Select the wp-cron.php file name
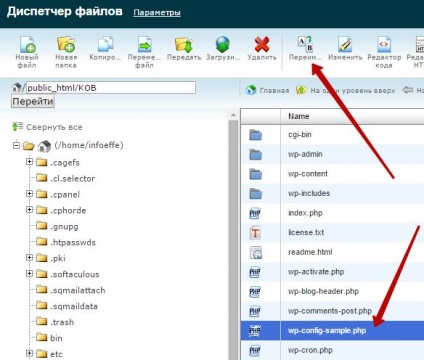424x360 pixels. [310, 350]
